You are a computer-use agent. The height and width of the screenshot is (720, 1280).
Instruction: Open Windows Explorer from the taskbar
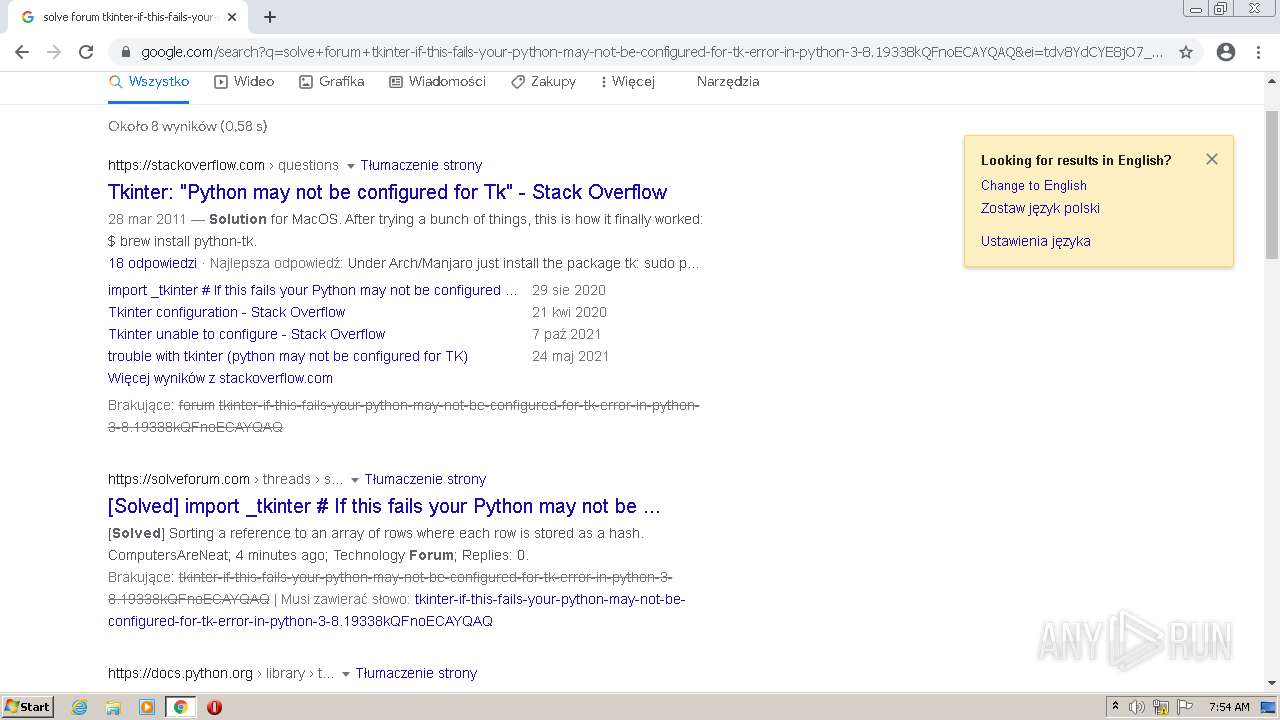113,707
